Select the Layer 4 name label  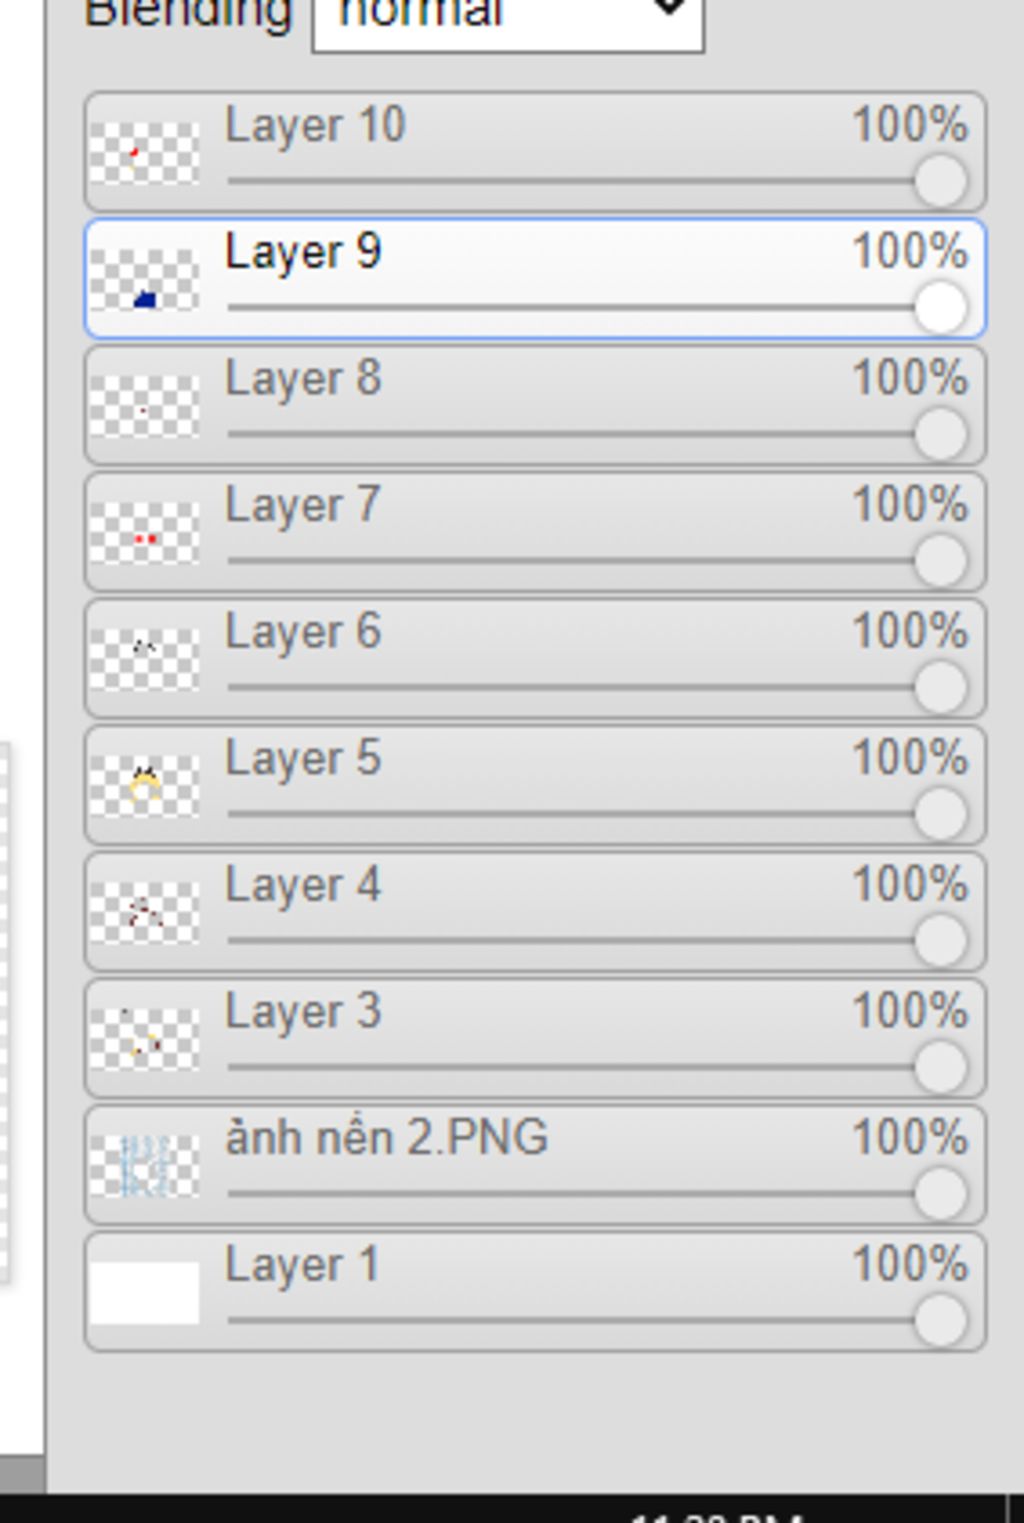[303, 885]
